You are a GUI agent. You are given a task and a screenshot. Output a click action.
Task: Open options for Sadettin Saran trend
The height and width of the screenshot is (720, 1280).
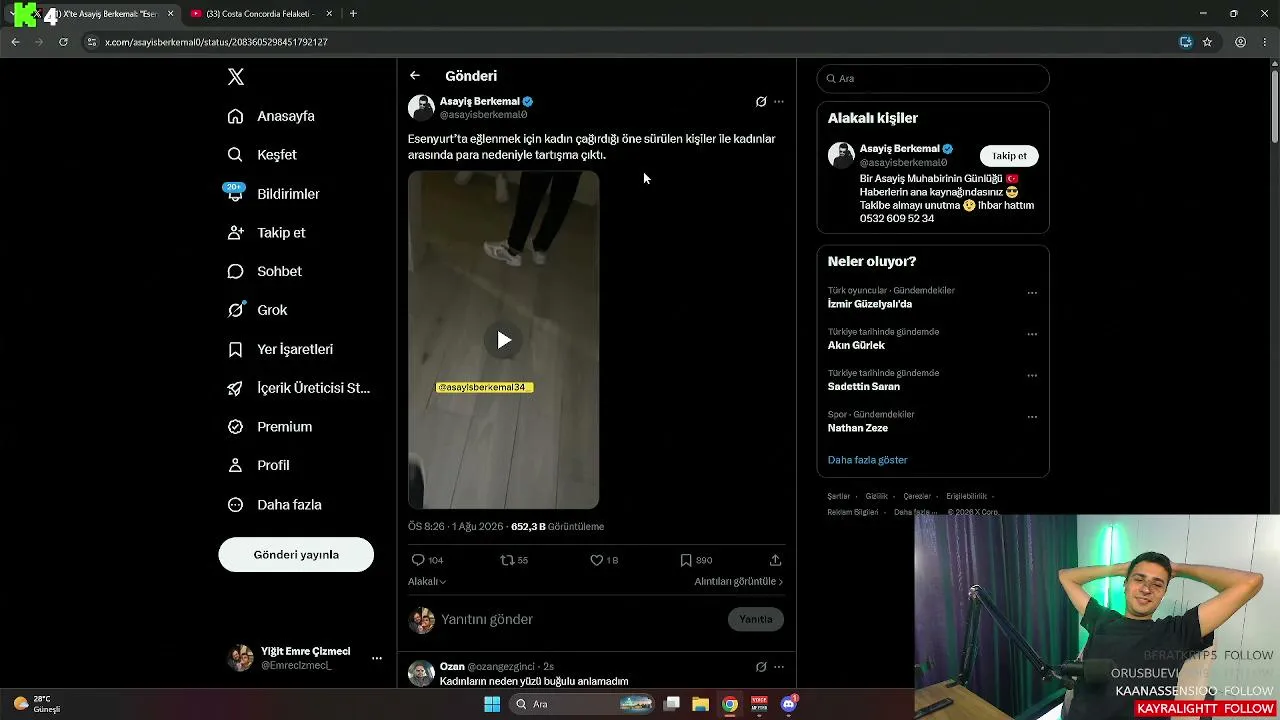coord(1032,376)
